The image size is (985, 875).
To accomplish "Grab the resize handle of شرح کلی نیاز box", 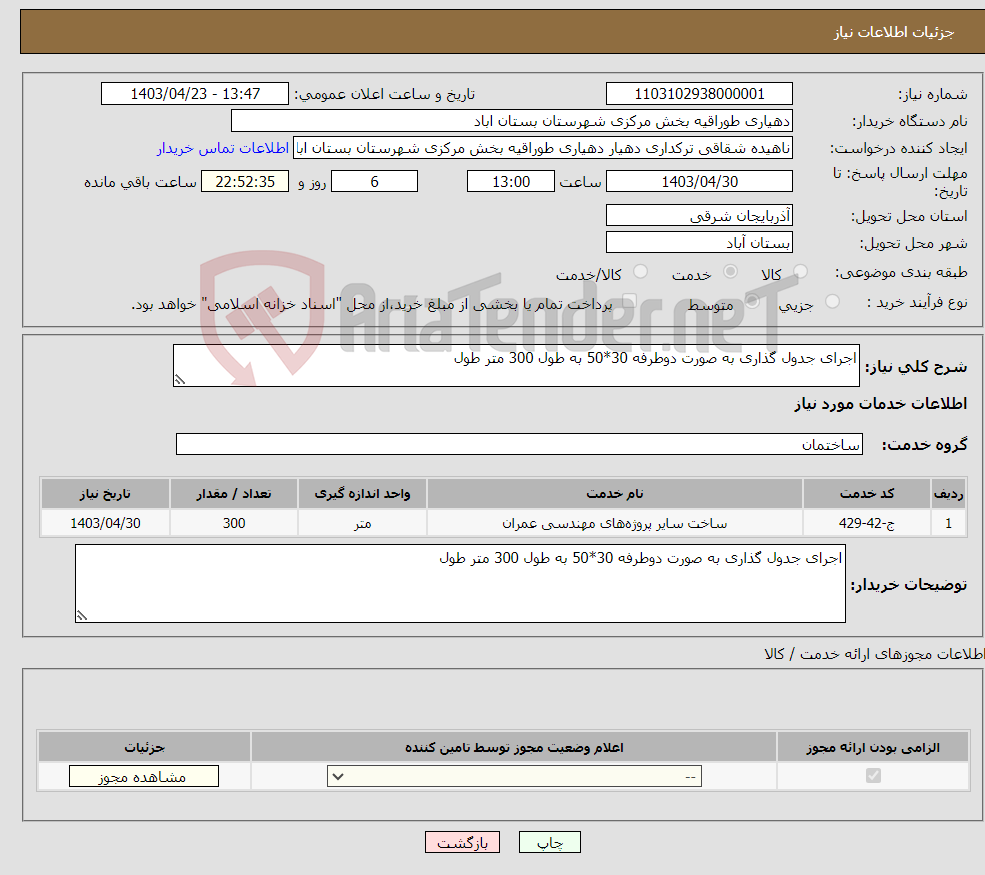I will coord(180,379).
